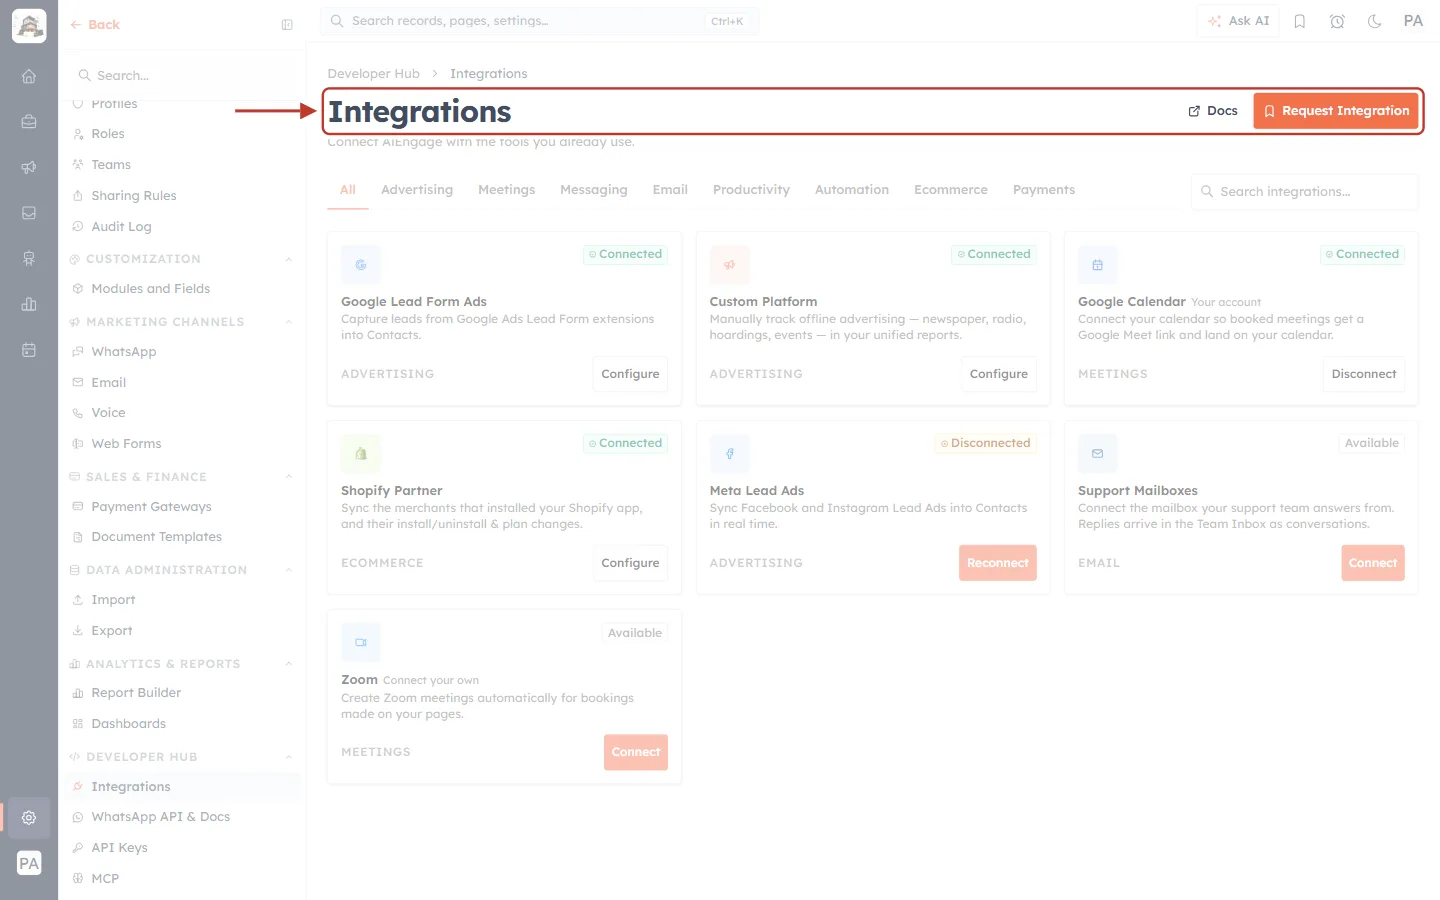Switch to the Advertising tab
This screenshot has width=1440, height=900.
click(x=417, y=190)
